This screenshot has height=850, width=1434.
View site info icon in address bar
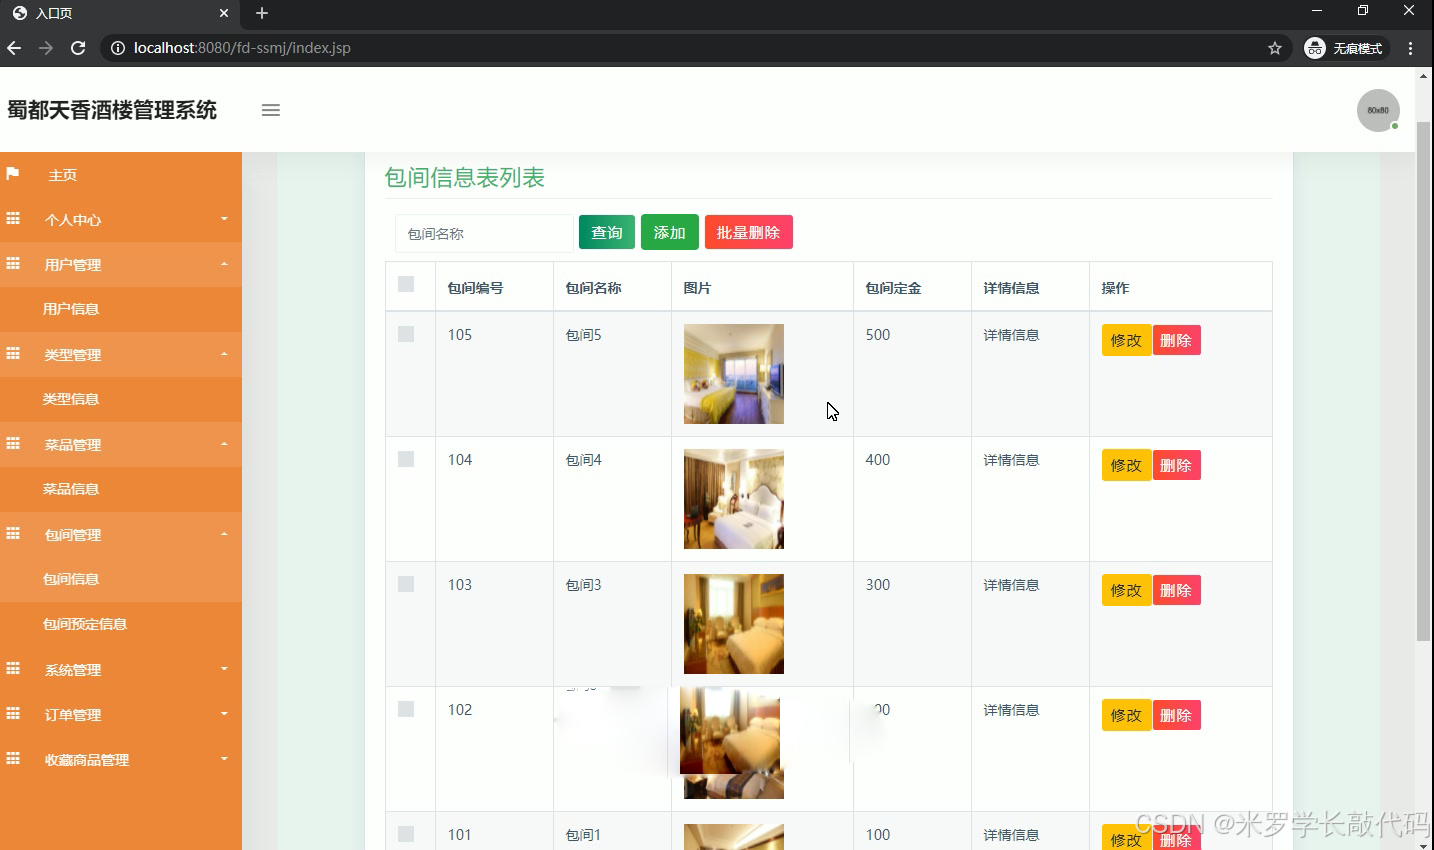coord(118,48)
